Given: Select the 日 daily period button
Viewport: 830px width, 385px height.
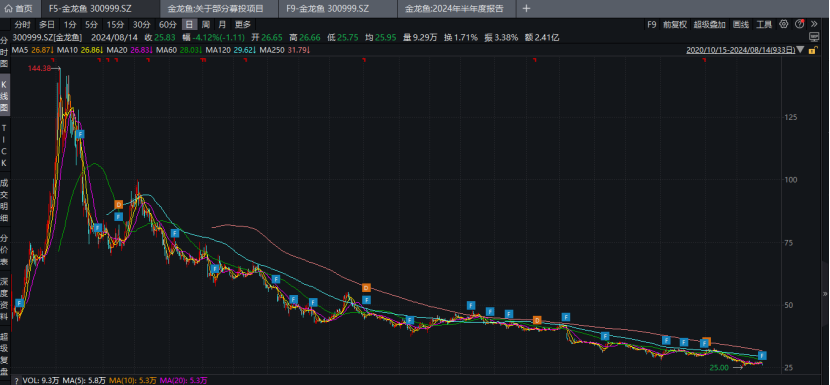Looking at the screenshot, I should [189, 24].
